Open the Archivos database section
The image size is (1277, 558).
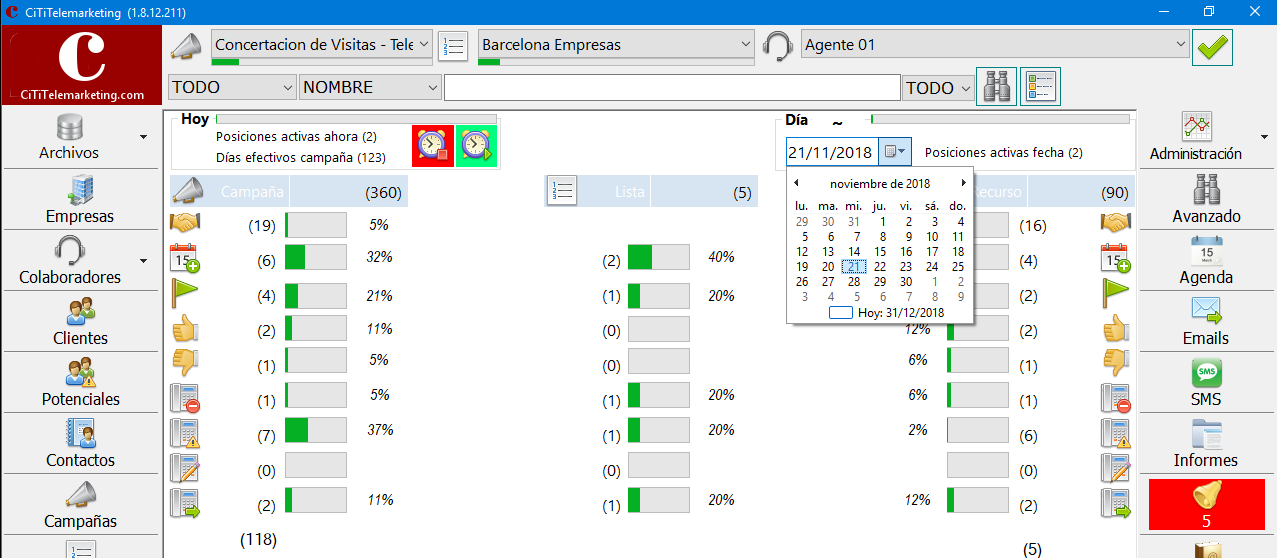pyautogui.click(x=69, y=138)
